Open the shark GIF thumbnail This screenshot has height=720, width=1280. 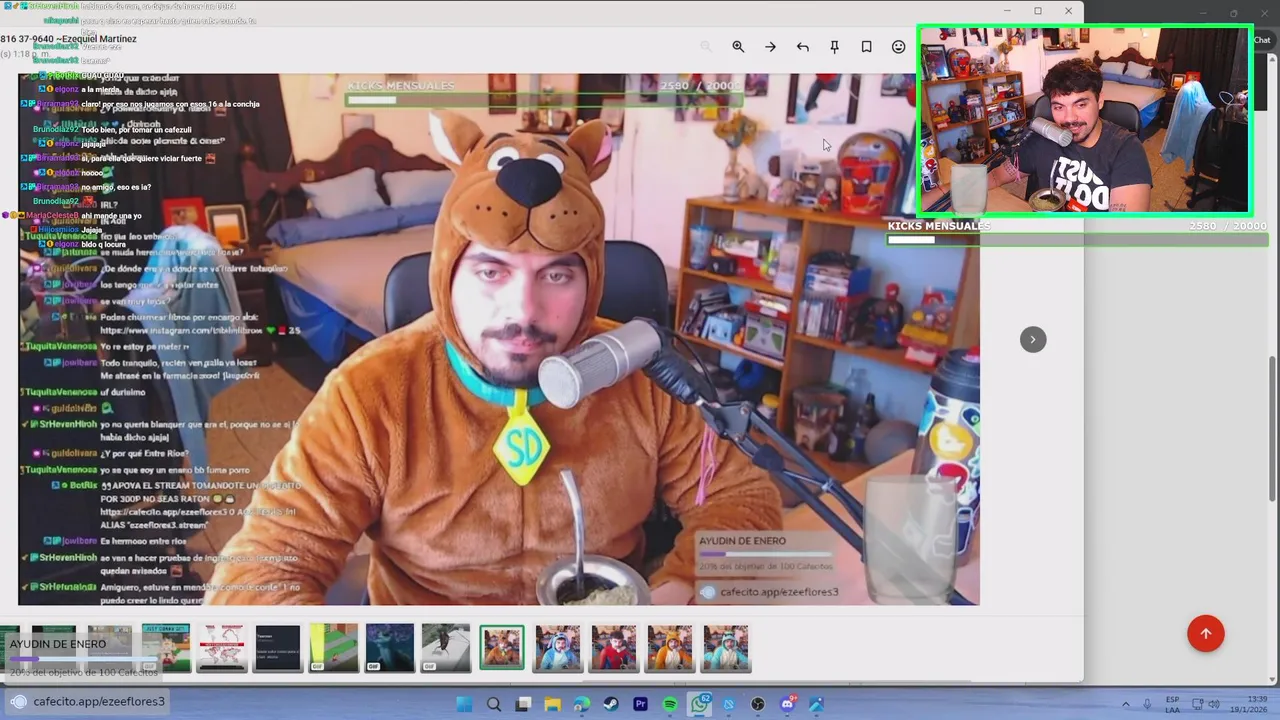389,648
